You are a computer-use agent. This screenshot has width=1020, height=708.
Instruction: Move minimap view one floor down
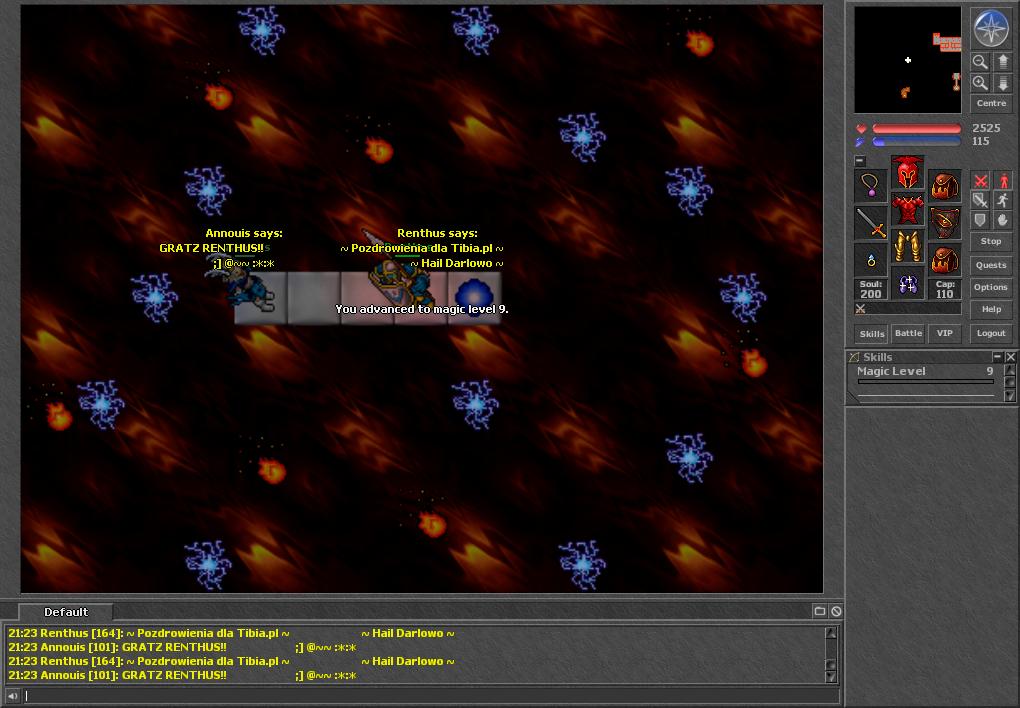pos(1002,83)
